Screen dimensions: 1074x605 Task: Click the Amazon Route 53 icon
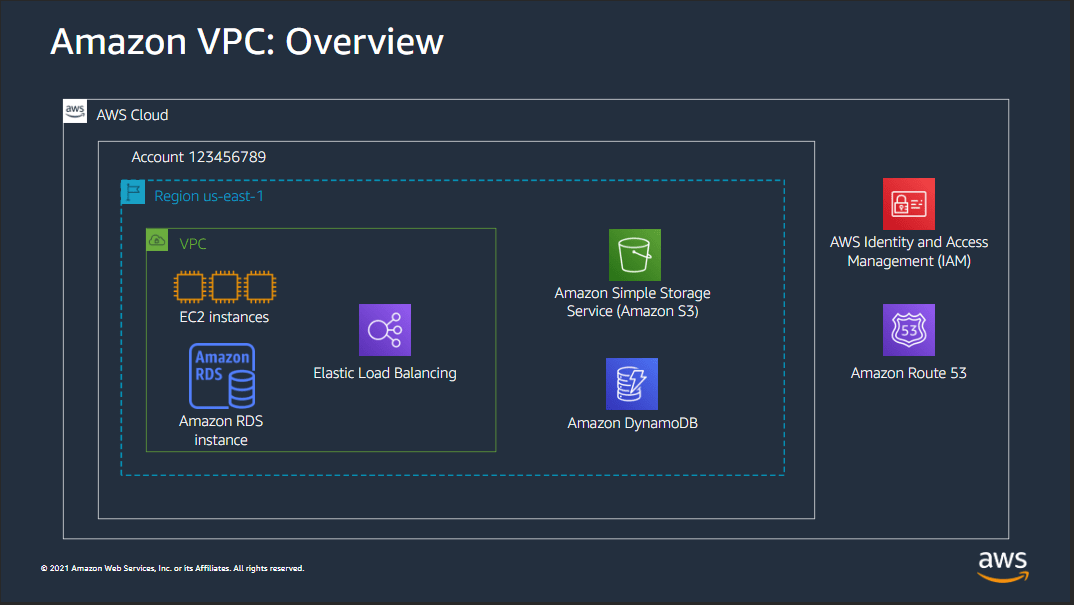pos(908,330)
